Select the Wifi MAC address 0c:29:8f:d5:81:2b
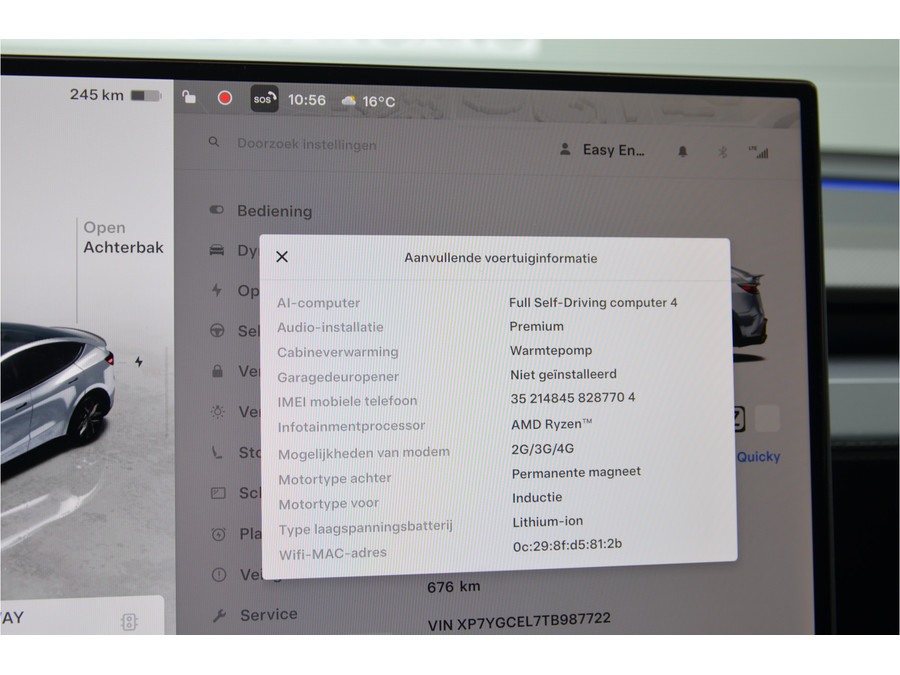The image size is (900, 675). tap(567, 545)
